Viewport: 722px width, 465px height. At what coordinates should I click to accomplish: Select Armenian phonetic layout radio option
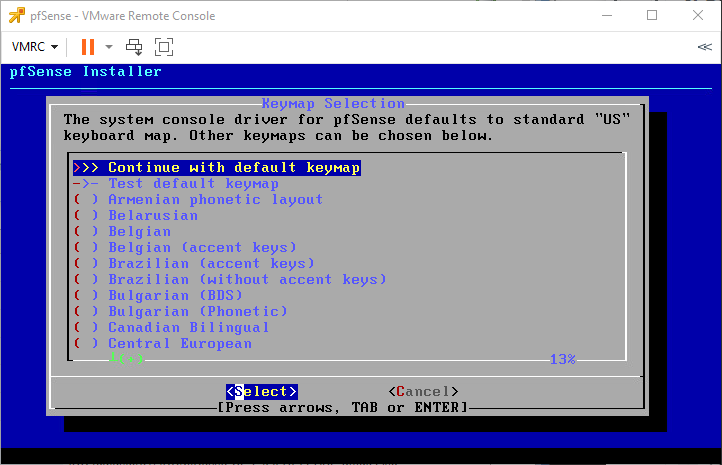pos(198,200)
